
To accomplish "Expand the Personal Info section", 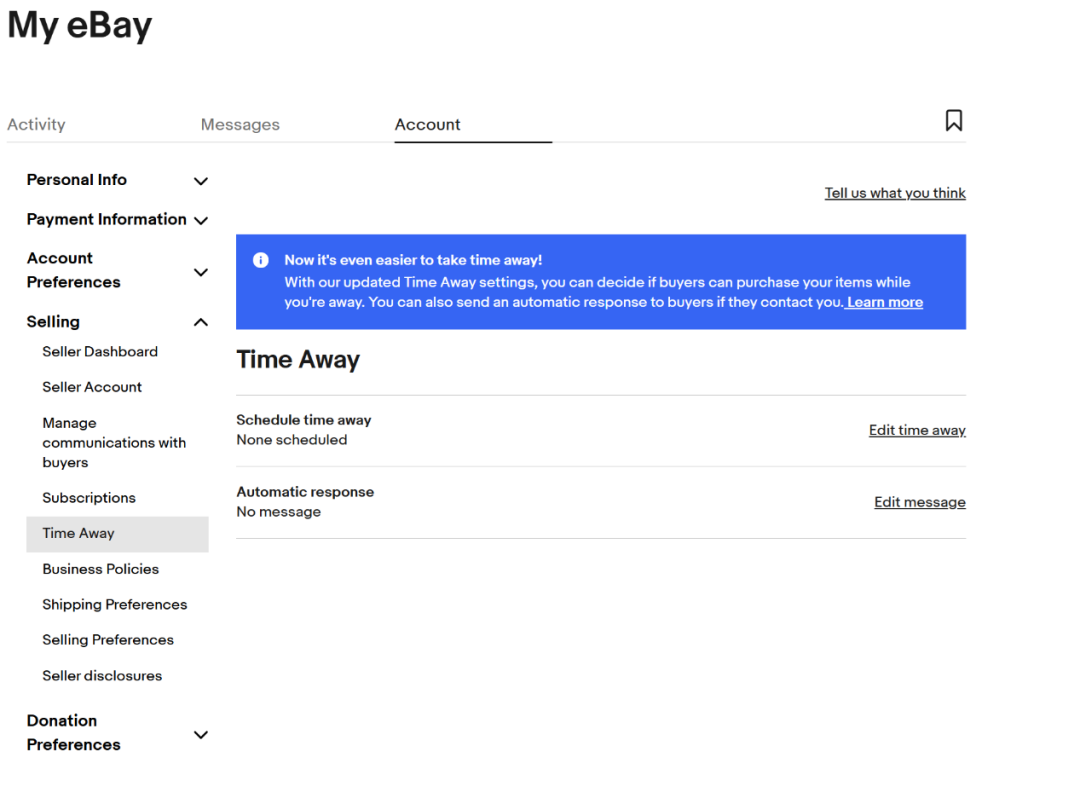I will point(200,181).
